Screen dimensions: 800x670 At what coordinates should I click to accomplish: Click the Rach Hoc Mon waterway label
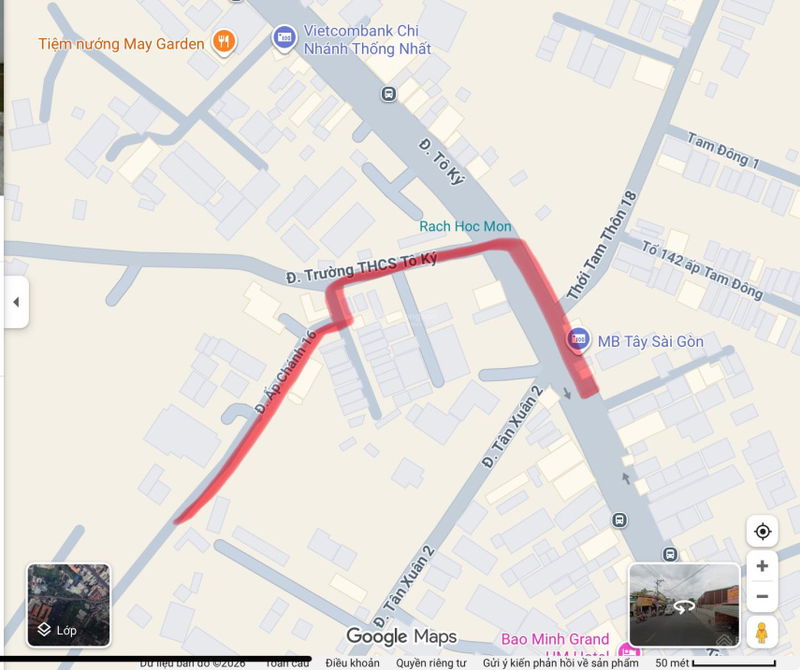[x=465, y=226]
